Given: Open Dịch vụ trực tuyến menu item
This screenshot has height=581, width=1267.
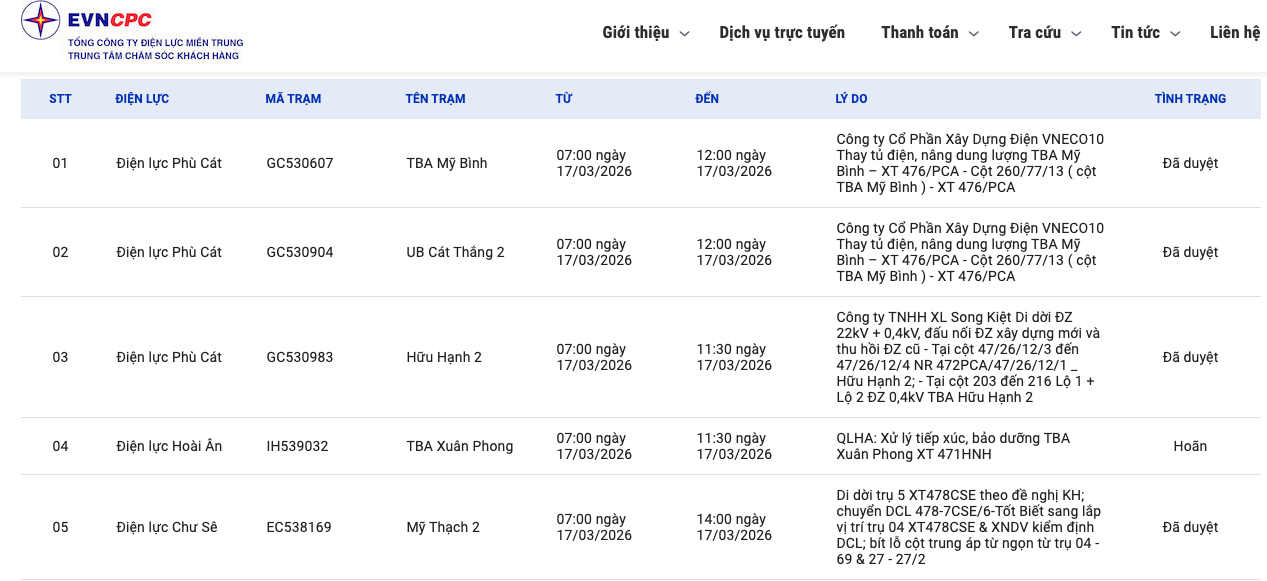Looking at the screenshot, I should coord(782,33).
